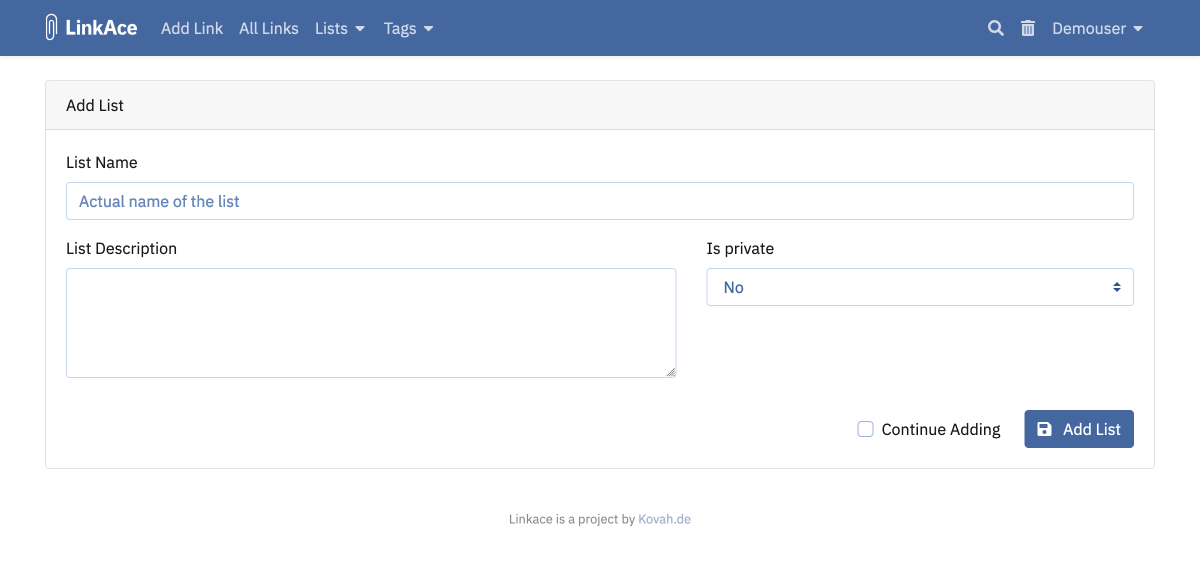Screen dimensions: 1200x577
Task: Click the save icon on the Add List button
Action: tap(1045, 428)
